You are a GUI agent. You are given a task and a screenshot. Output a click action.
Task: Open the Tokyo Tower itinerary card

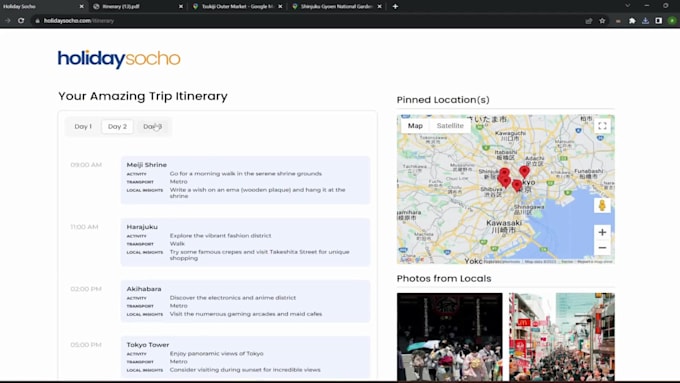point(245,357)
